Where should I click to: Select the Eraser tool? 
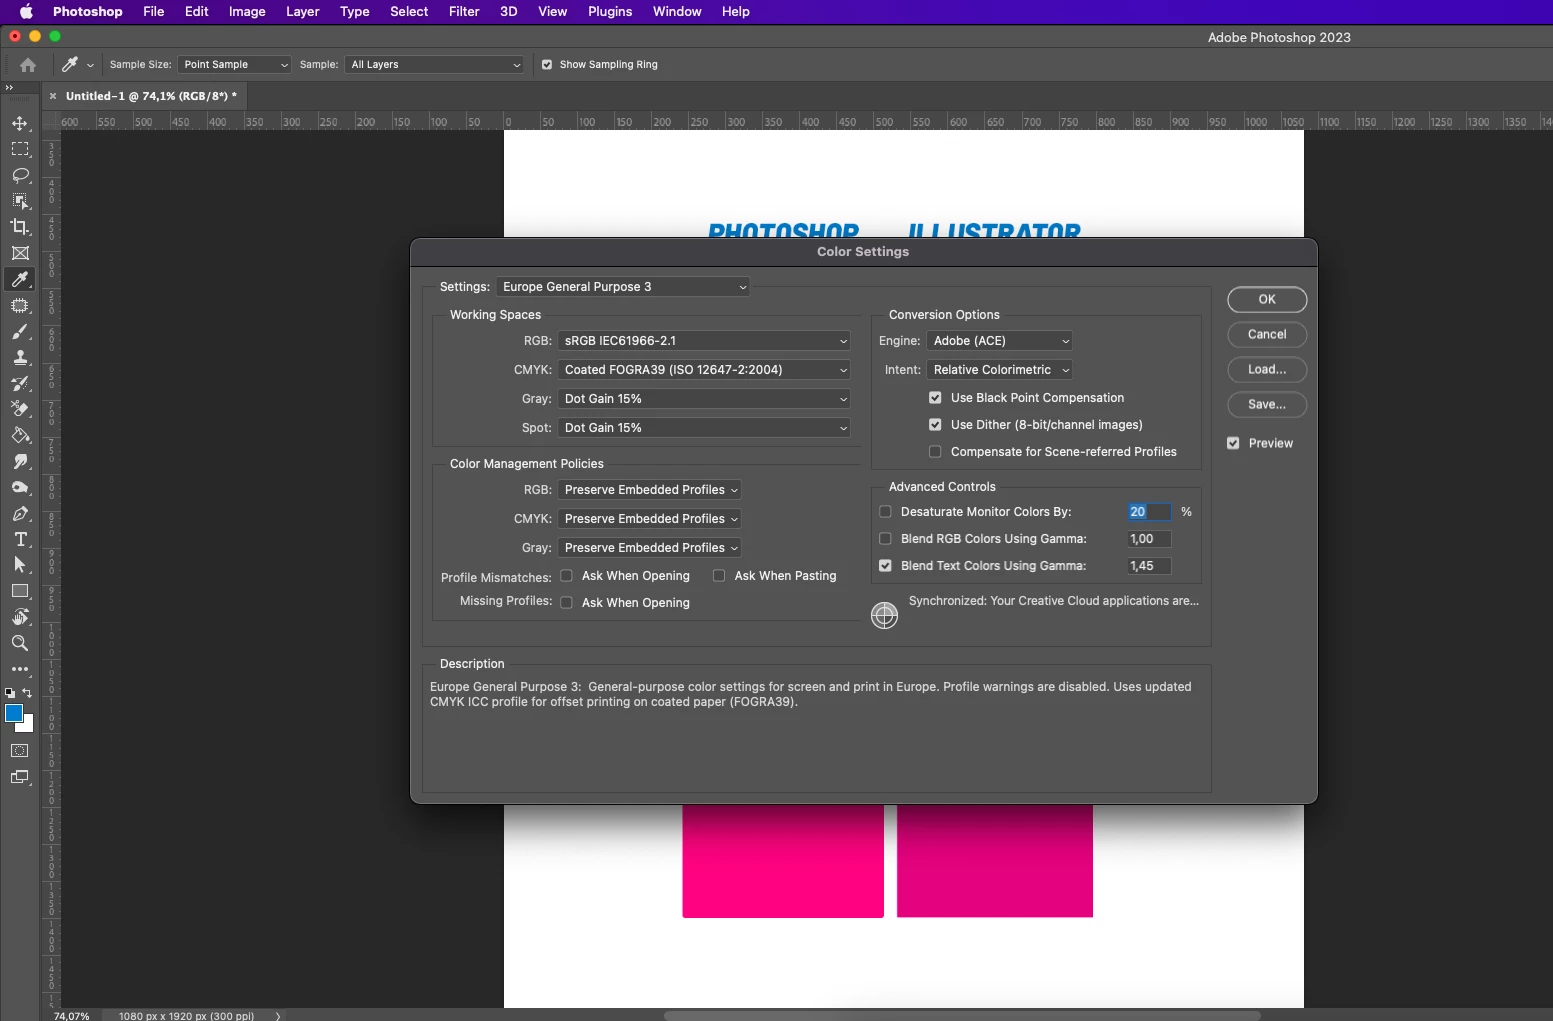click(x=20, y=410)
